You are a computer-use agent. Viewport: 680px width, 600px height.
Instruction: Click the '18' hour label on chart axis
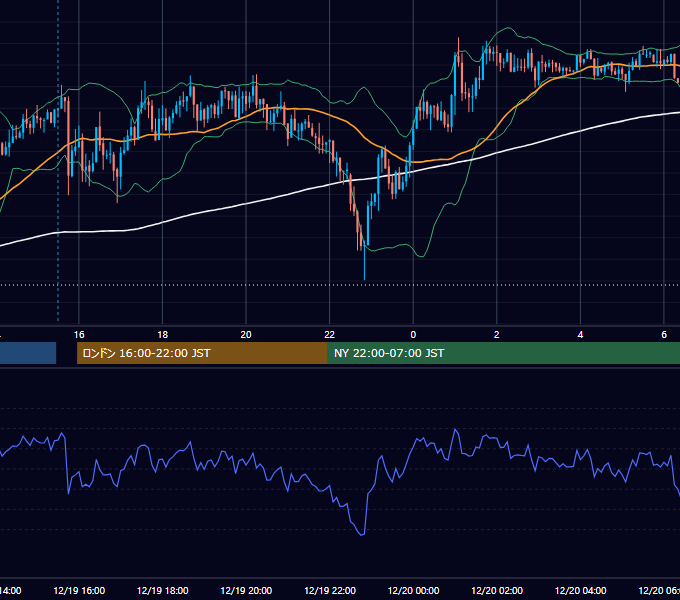pos(163,335)
